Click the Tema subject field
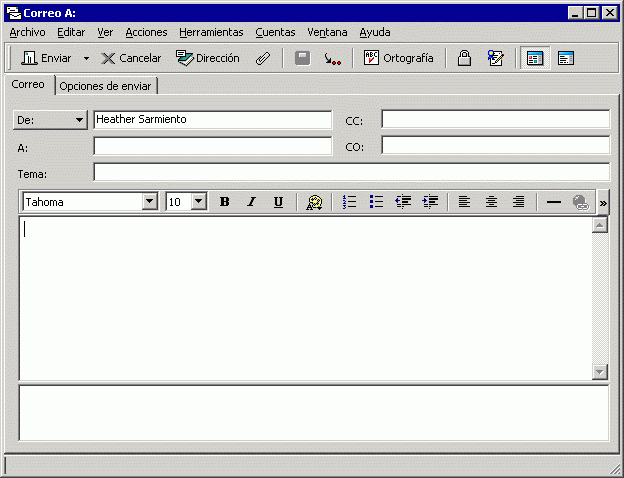624x478 pixels. coord(352,172)
